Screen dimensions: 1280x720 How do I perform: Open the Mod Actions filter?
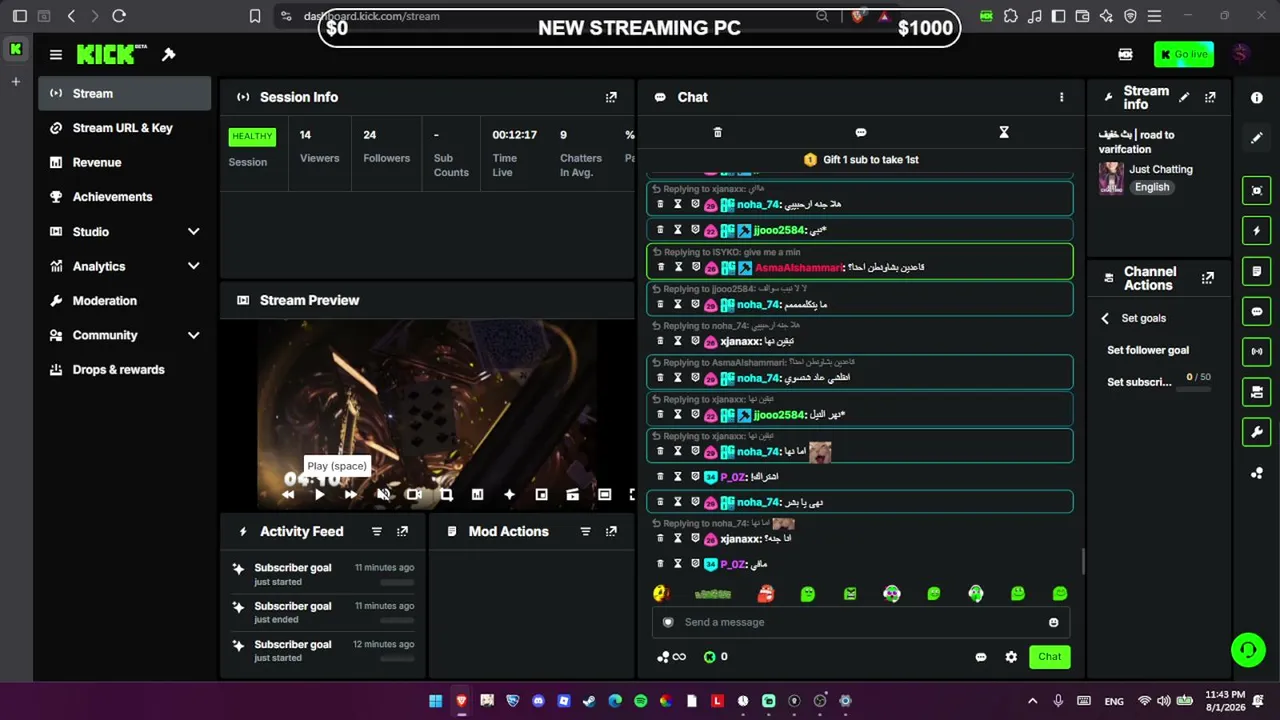tap(586, 532)
